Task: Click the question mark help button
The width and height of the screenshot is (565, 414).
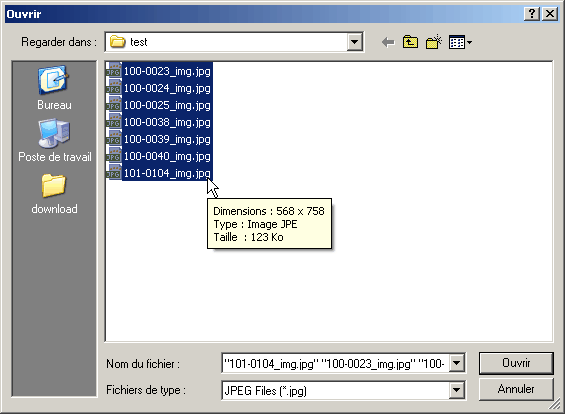Action: tap(532, 14)
